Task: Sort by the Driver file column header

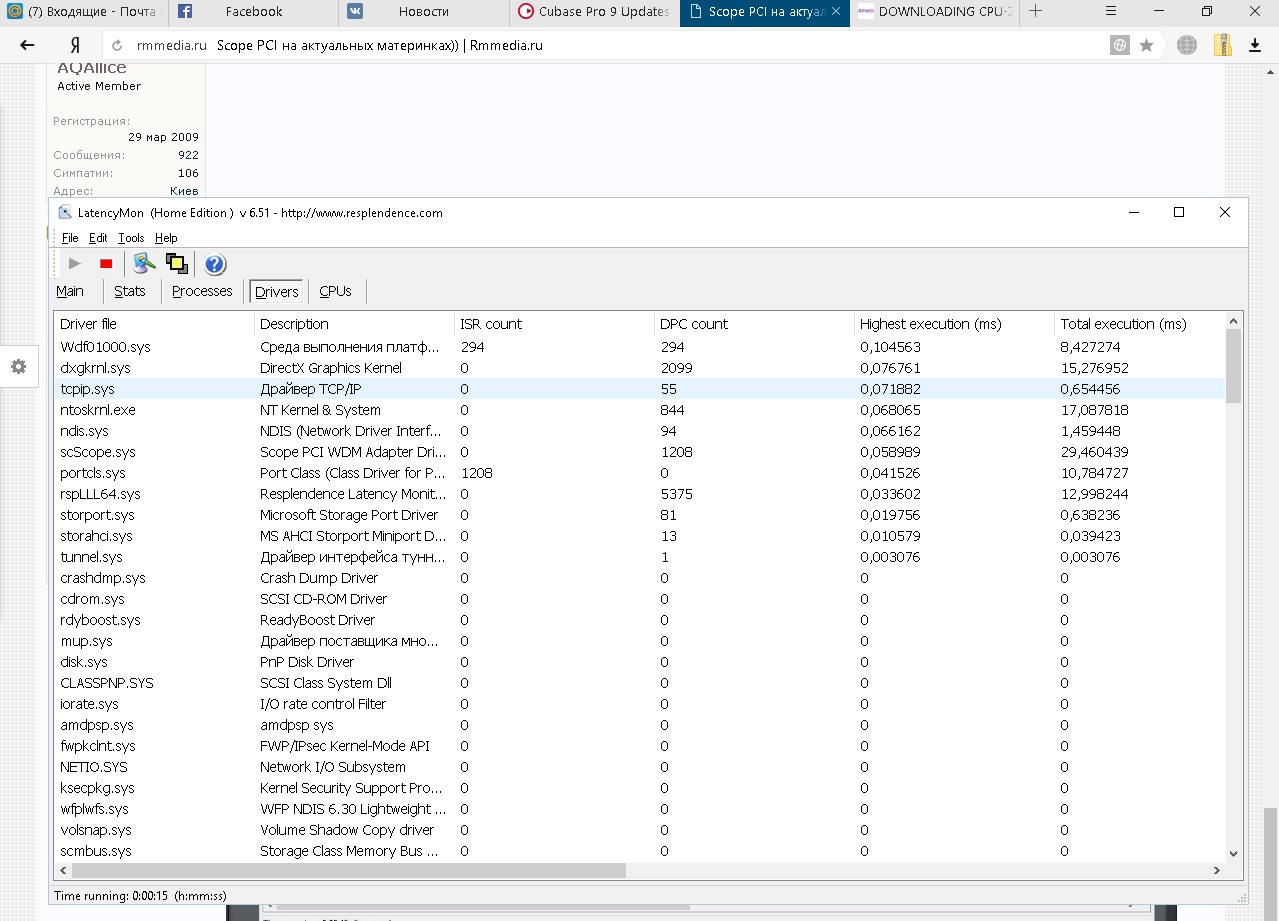Action: (x=154, y=324)
